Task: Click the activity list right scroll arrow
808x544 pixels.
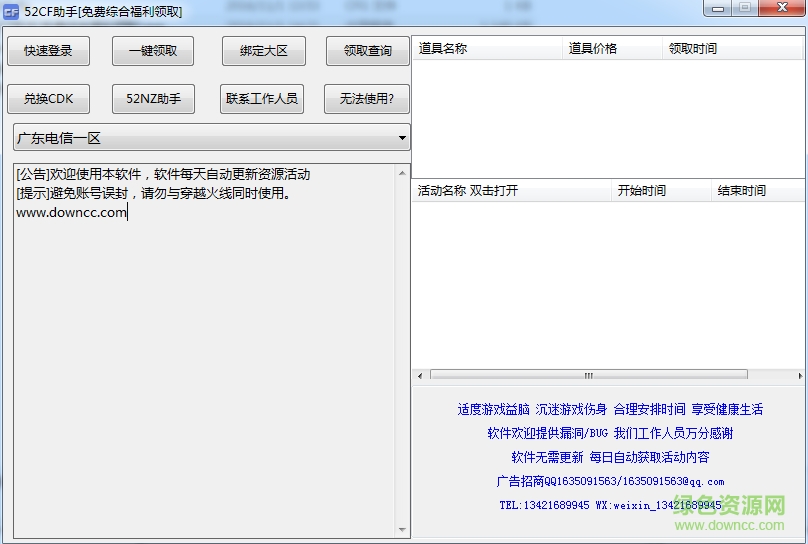Action: (x=800, y=376)
